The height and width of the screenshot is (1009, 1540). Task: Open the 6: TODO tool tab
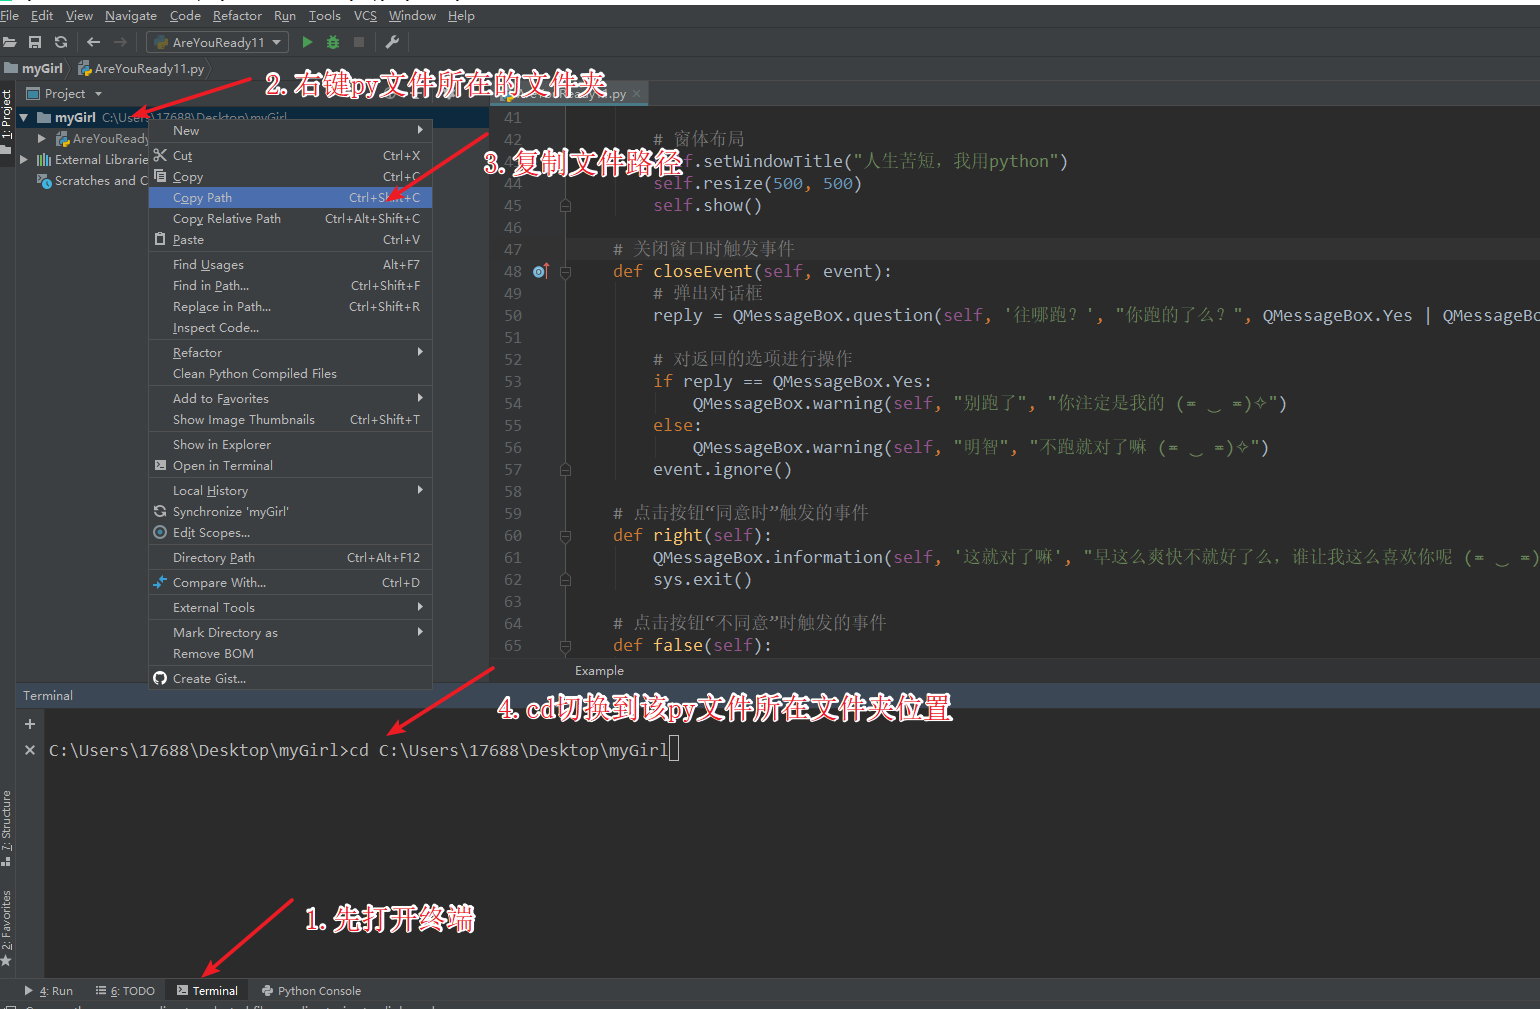pos(125,990)
